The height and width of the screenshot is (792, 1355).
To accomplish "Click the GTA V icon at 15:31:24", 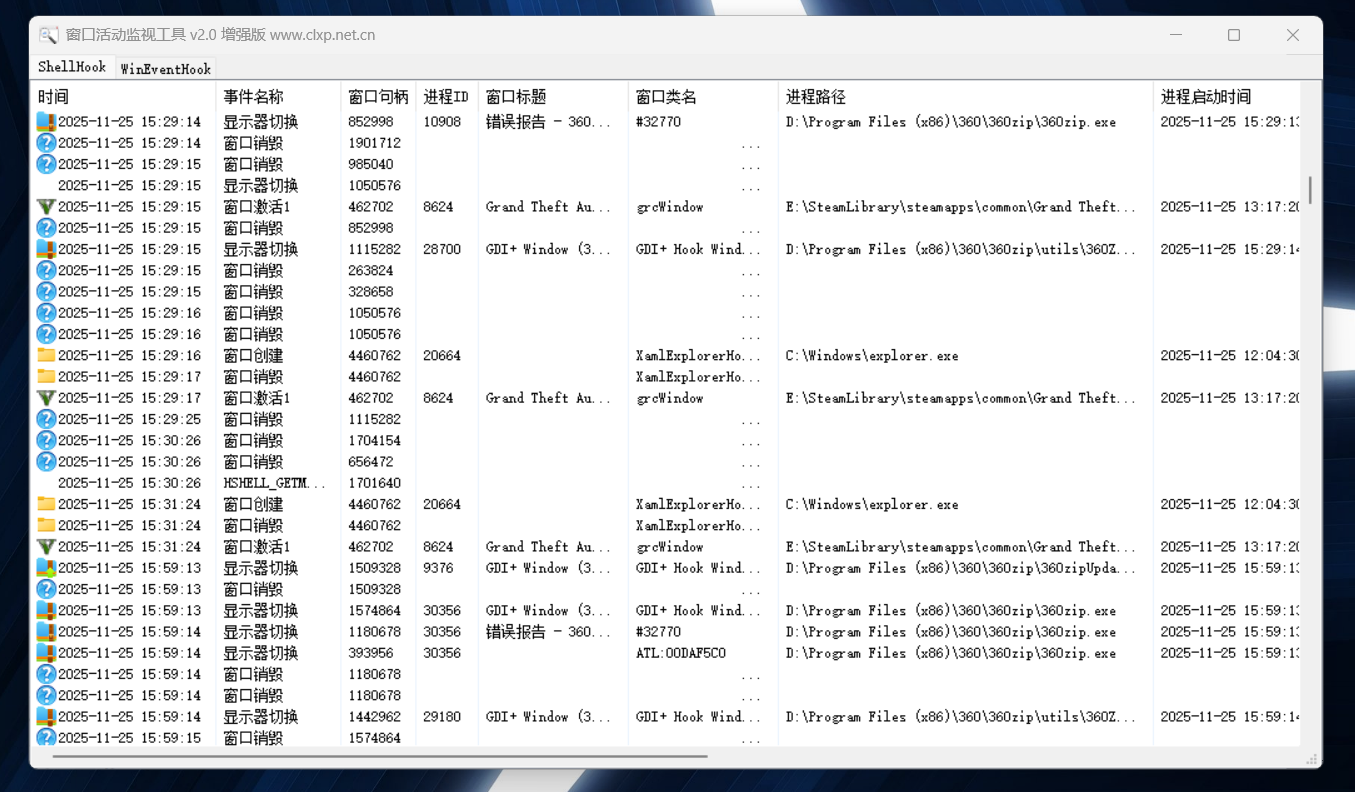I will (46, 547).
